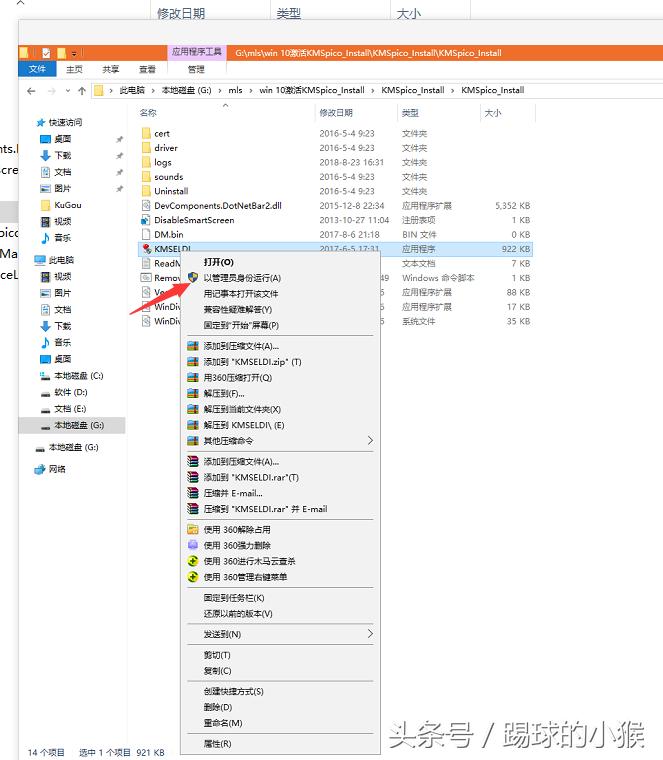The width and height of the screenshot is (663, 760).
Task: Open KuGou in navigation pane
Action: [68, 205]
